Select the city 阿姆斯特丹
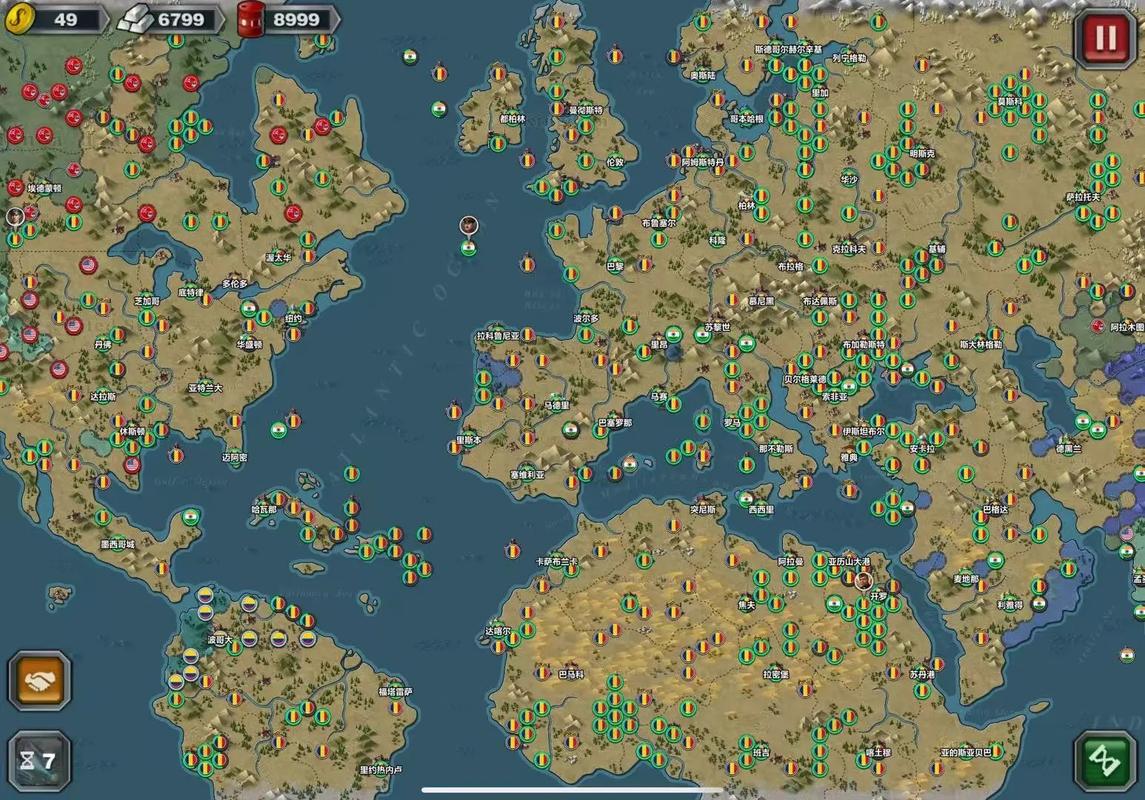1145x800 pixels. (x=702, y=163)
